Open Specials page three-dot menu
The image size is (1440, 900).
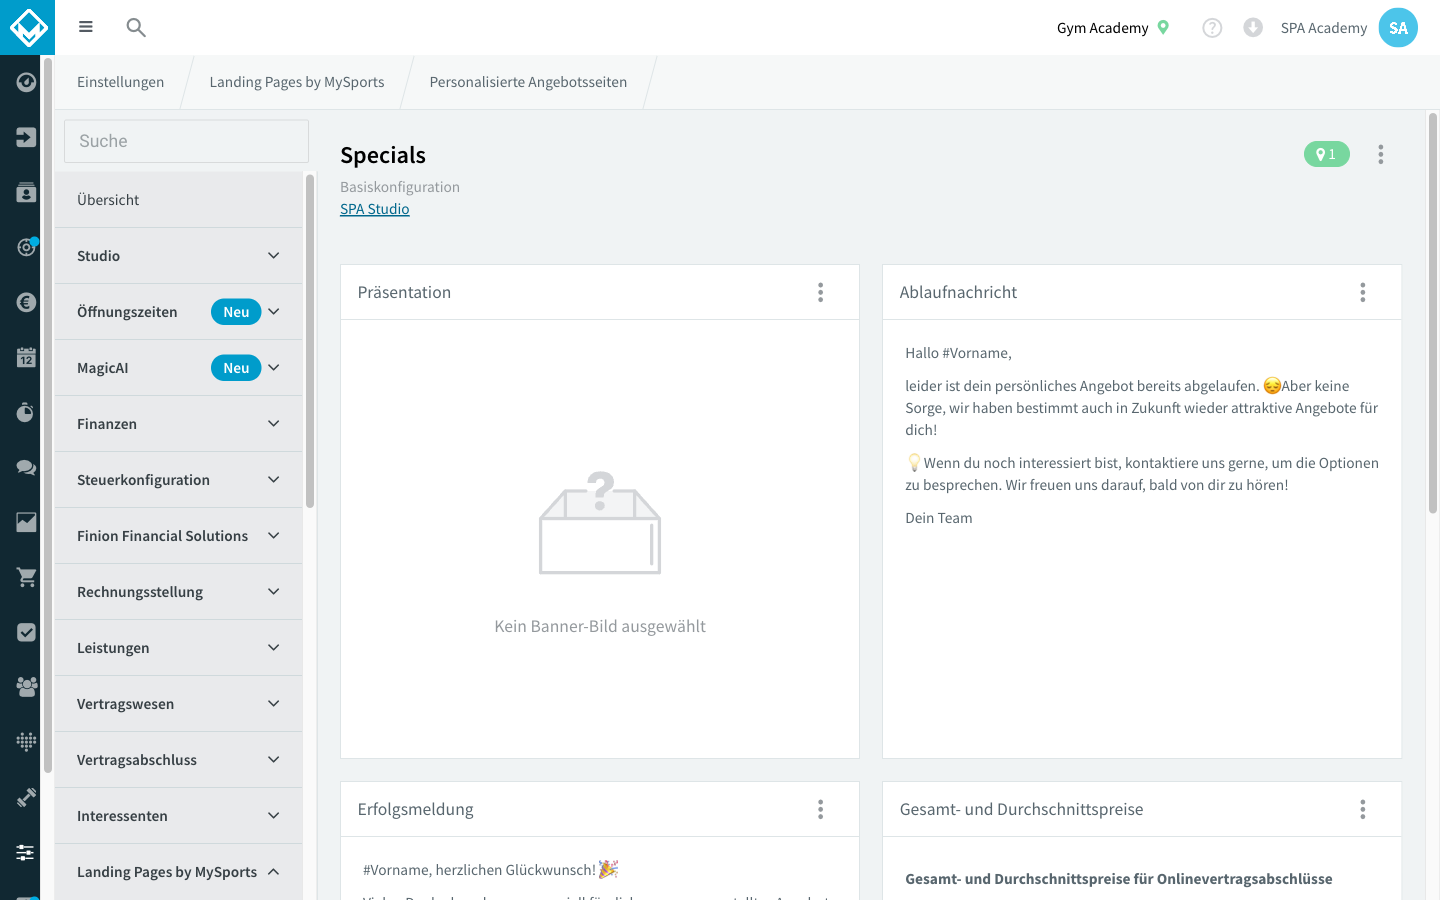pos(1381,154)
